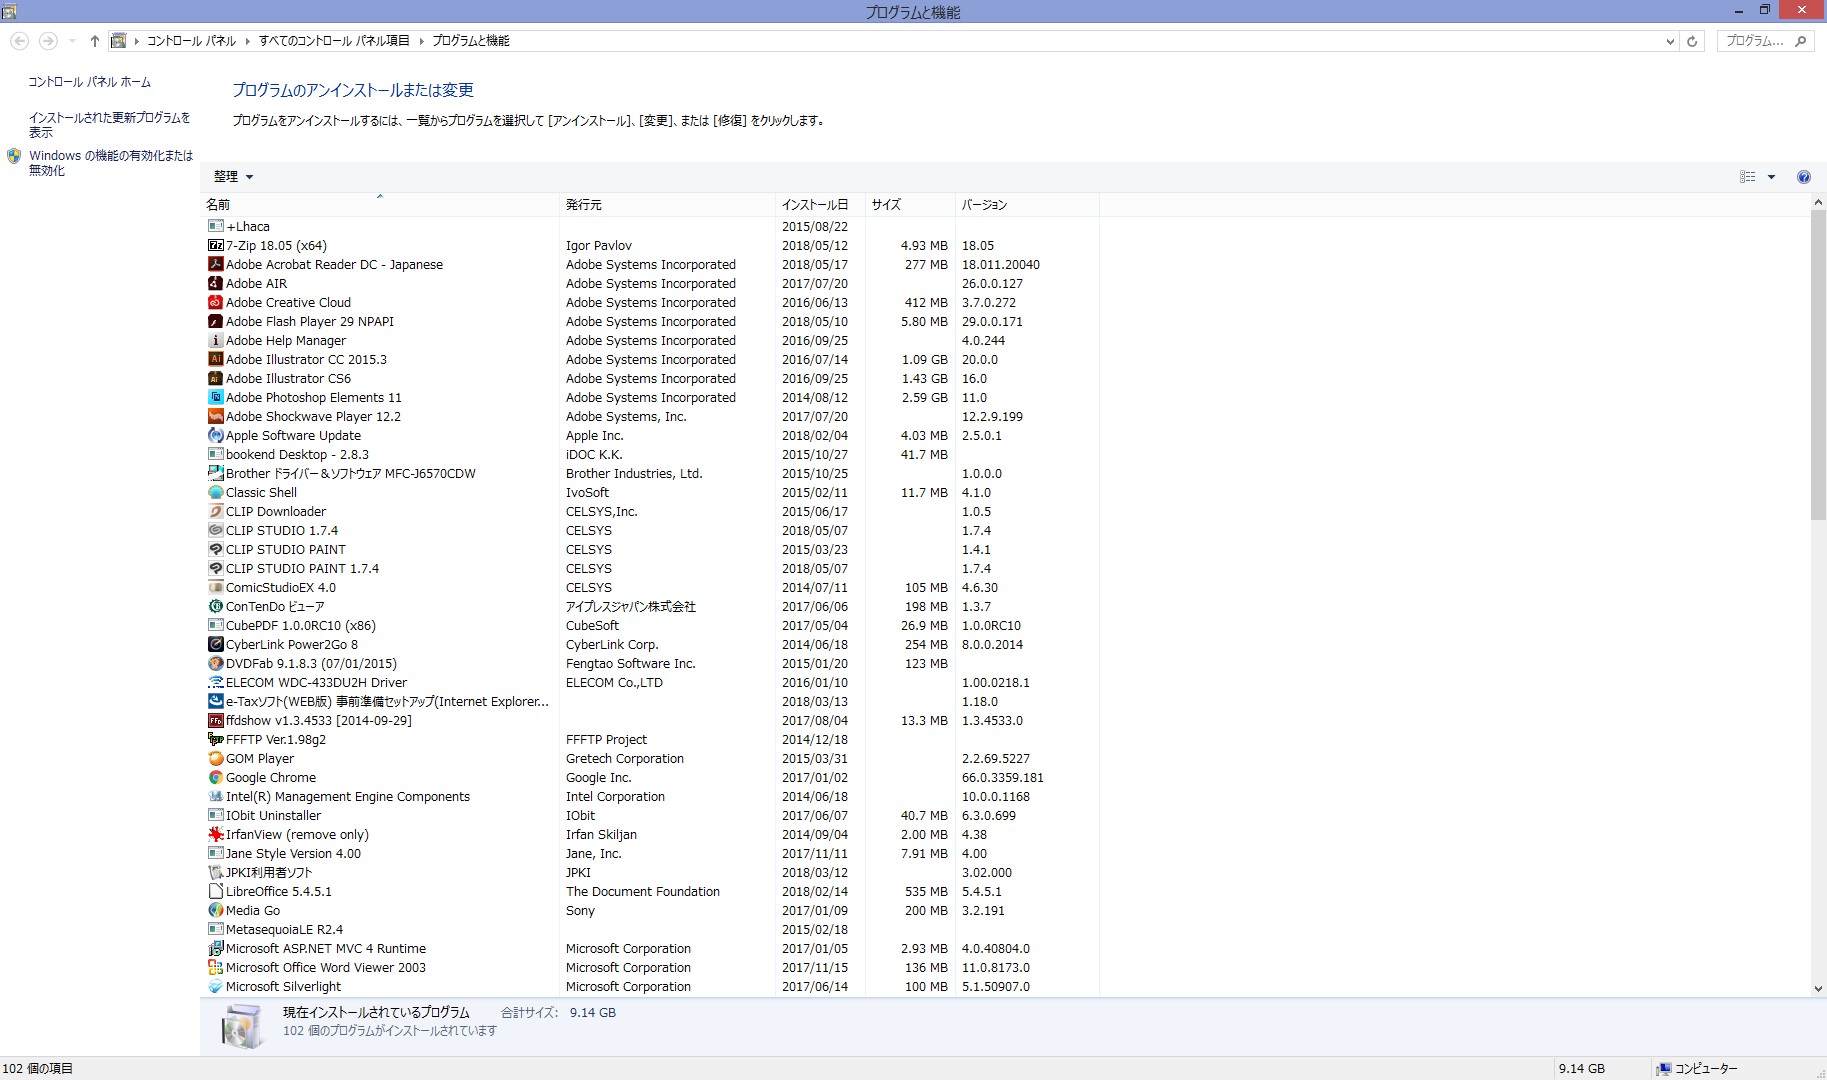Select bookend Desktop - 2.8.3 entry
1827x1080 pixels.
652,454
